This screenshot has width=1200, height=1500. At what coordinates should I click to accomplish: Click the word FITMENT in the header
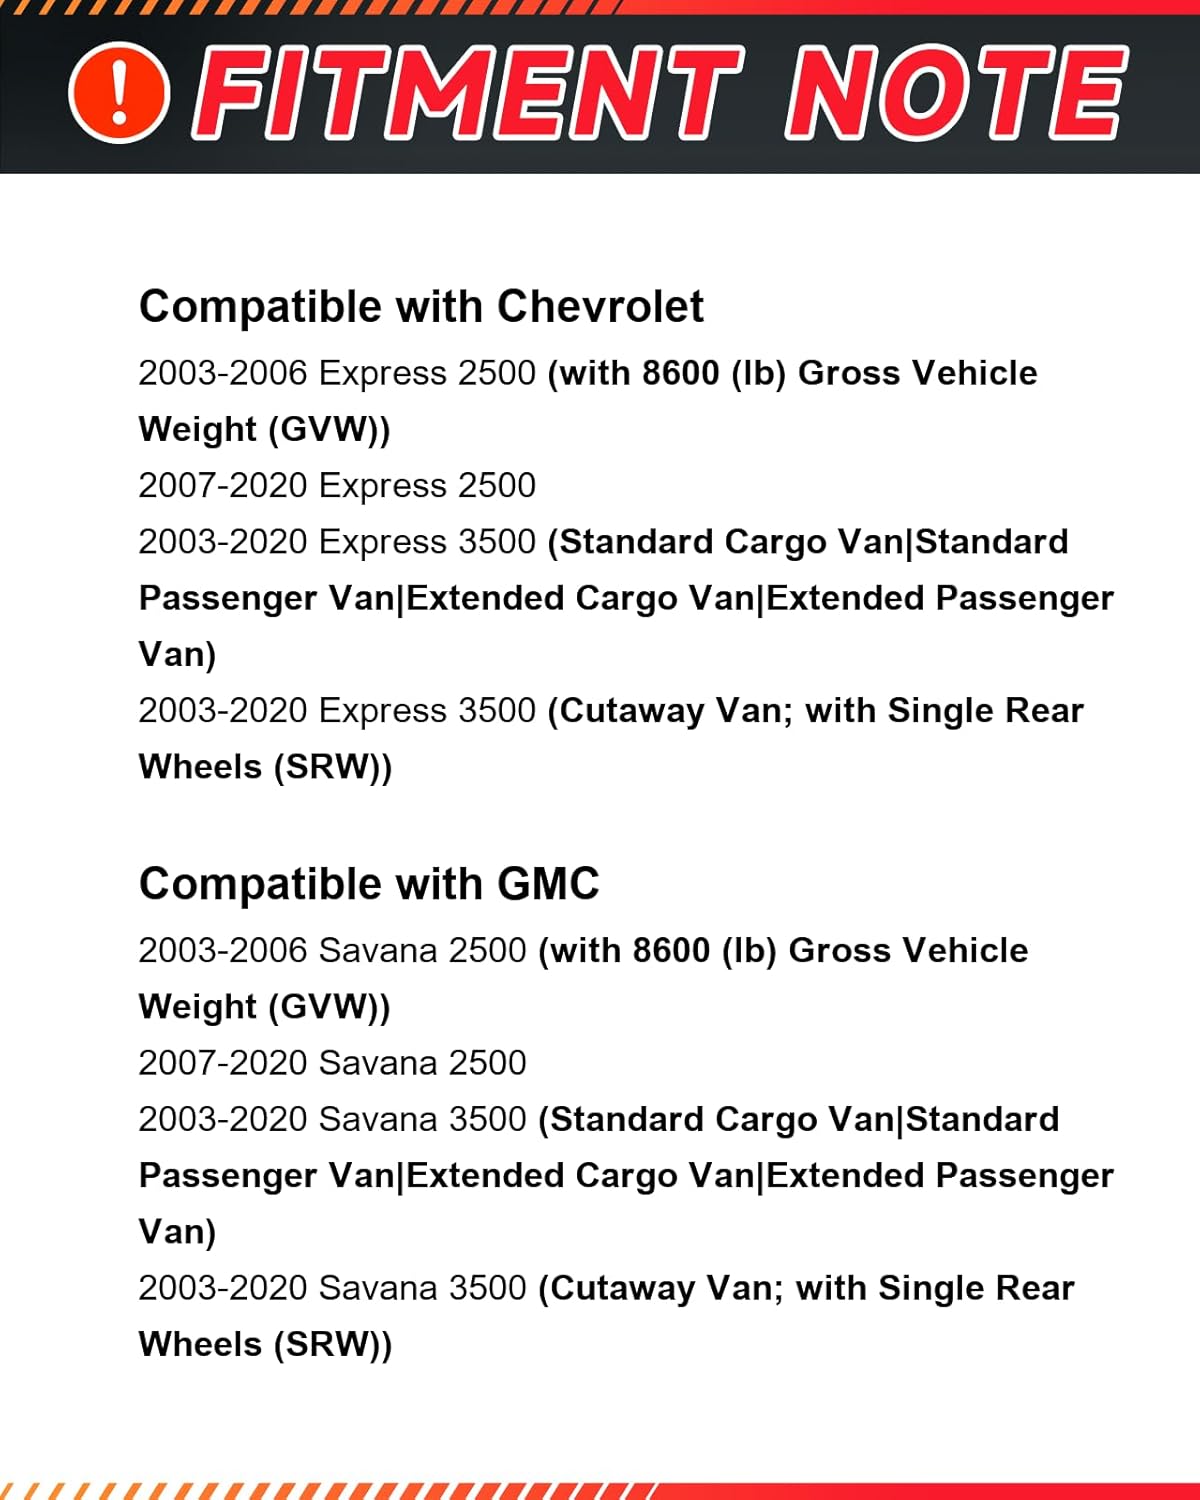(x=468, y=92)
